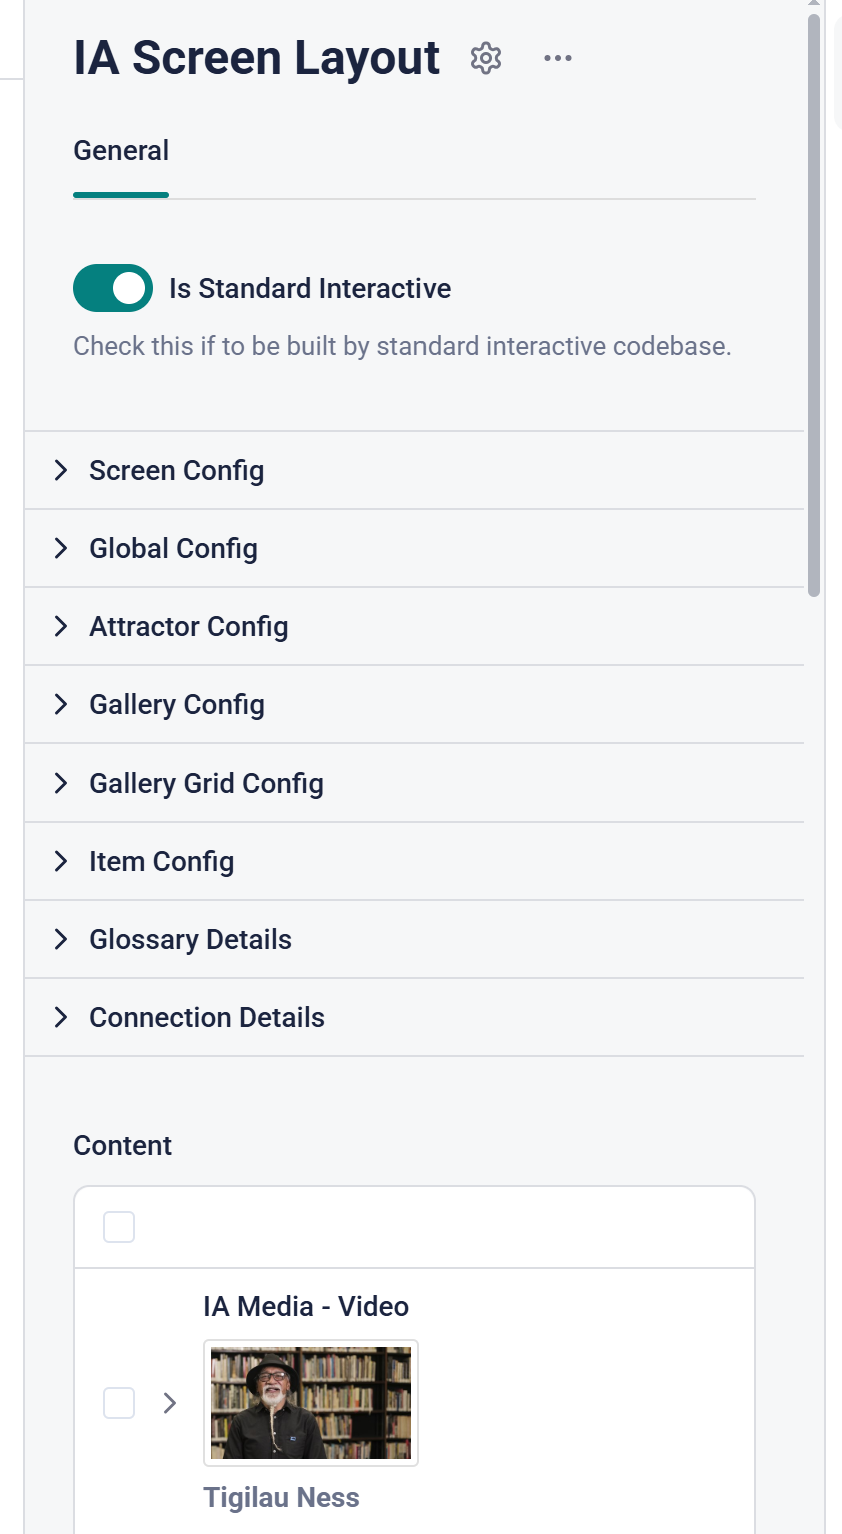Expand the IA Media - Video content row

click(170, 1403)
